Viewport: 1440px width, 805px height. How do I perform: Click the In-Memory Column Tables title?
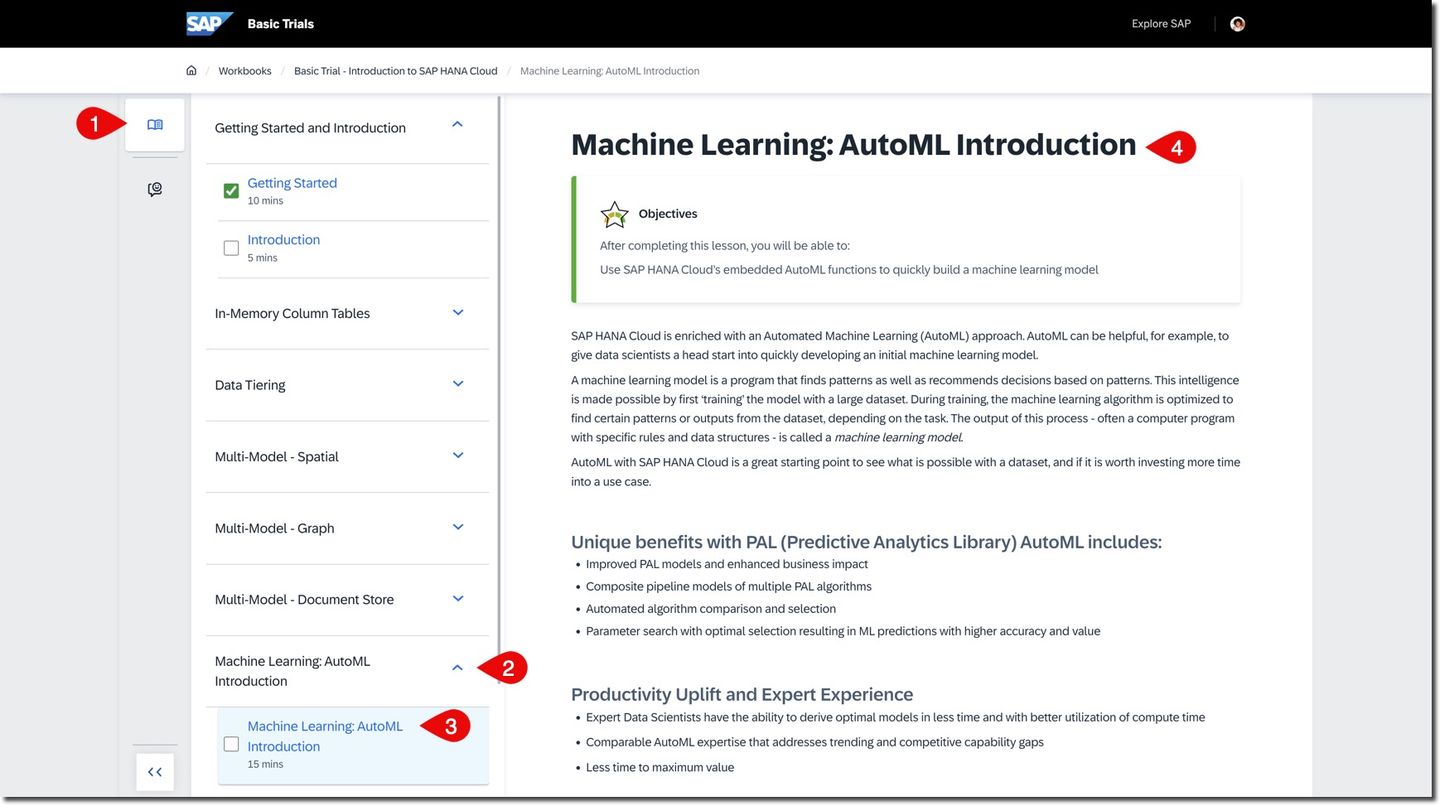pos(292,313)
